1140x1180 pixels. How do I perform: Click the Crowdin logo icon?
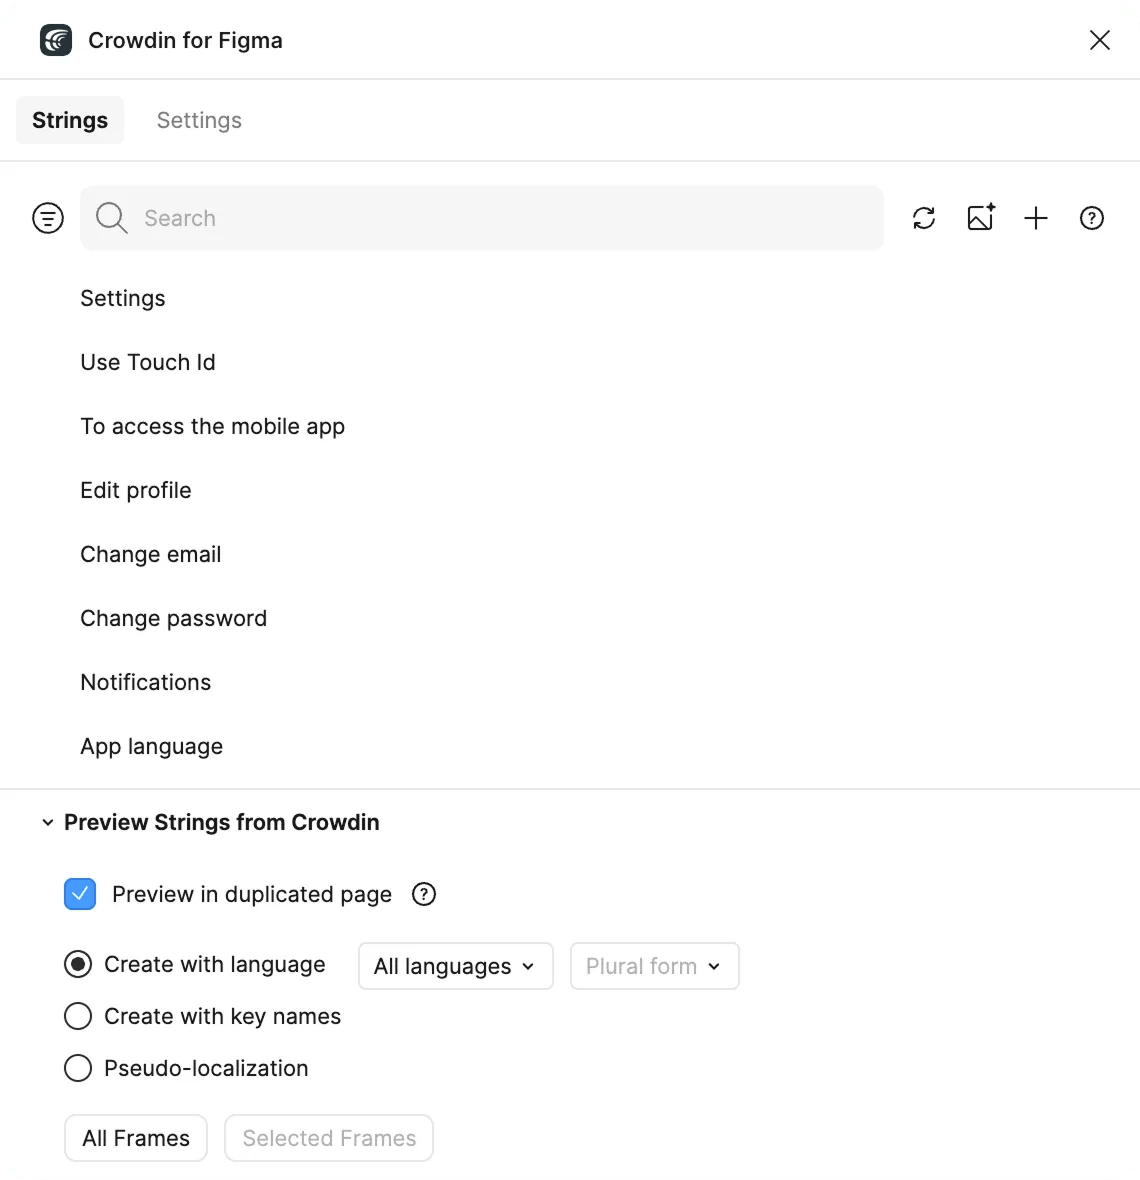[56, 40]
